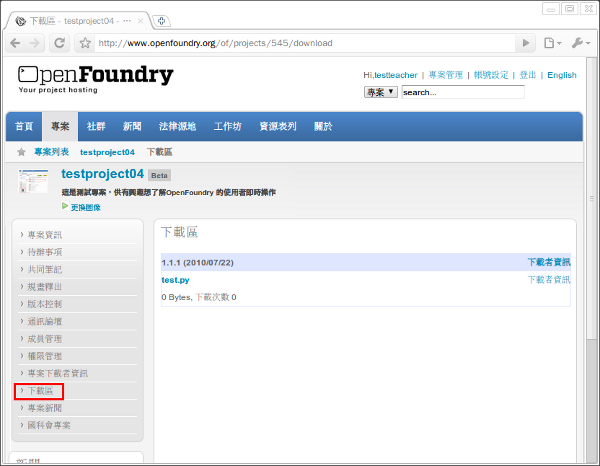Go back using the browser back arrow
Screen dimensions: 600x466
(15, 43)
